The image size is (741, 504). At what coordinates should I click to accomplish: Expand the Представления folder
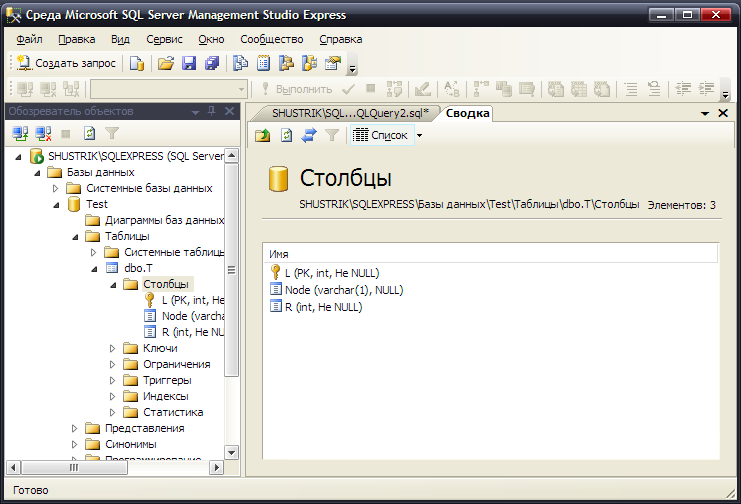point(74,428)
